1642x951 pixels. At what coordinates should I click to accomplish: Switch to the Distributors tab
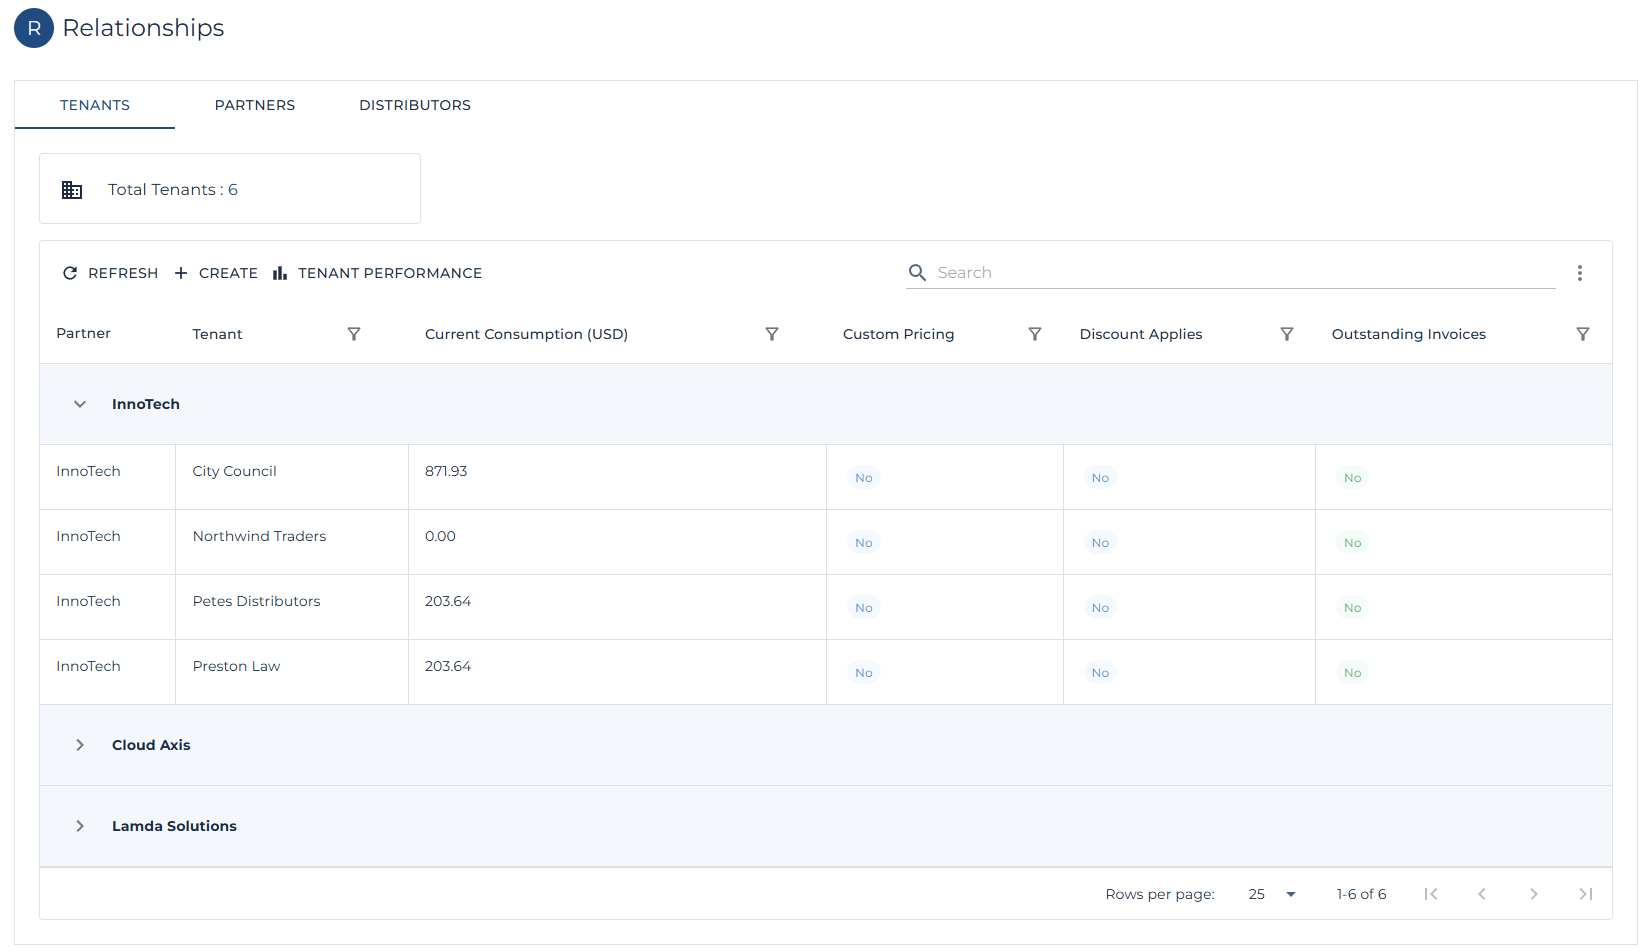(x=415, y=105)
